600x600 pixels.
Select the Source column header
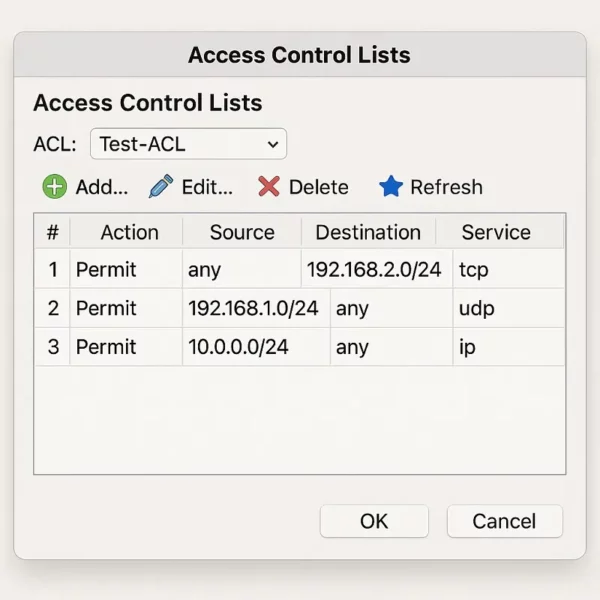click(242, 232)
